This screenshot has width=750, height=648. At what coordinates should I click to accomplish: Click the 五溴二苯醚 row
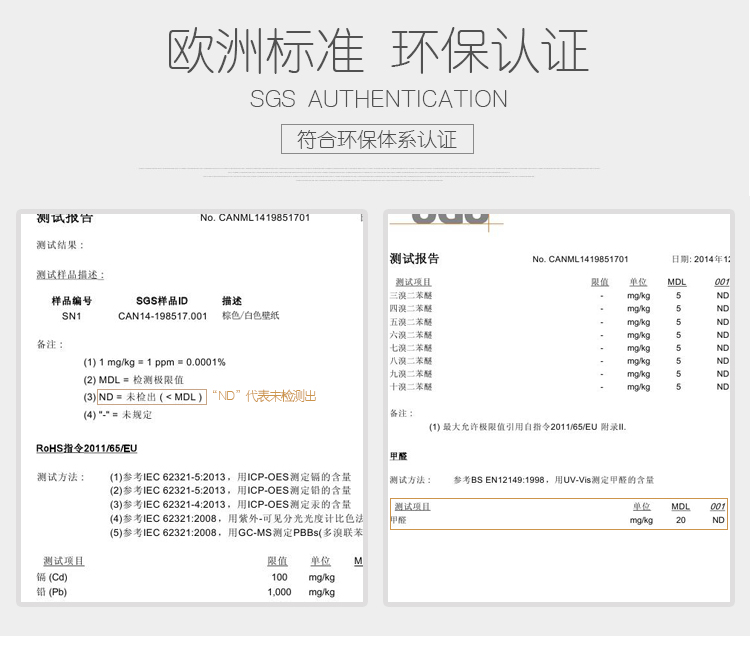560,322
